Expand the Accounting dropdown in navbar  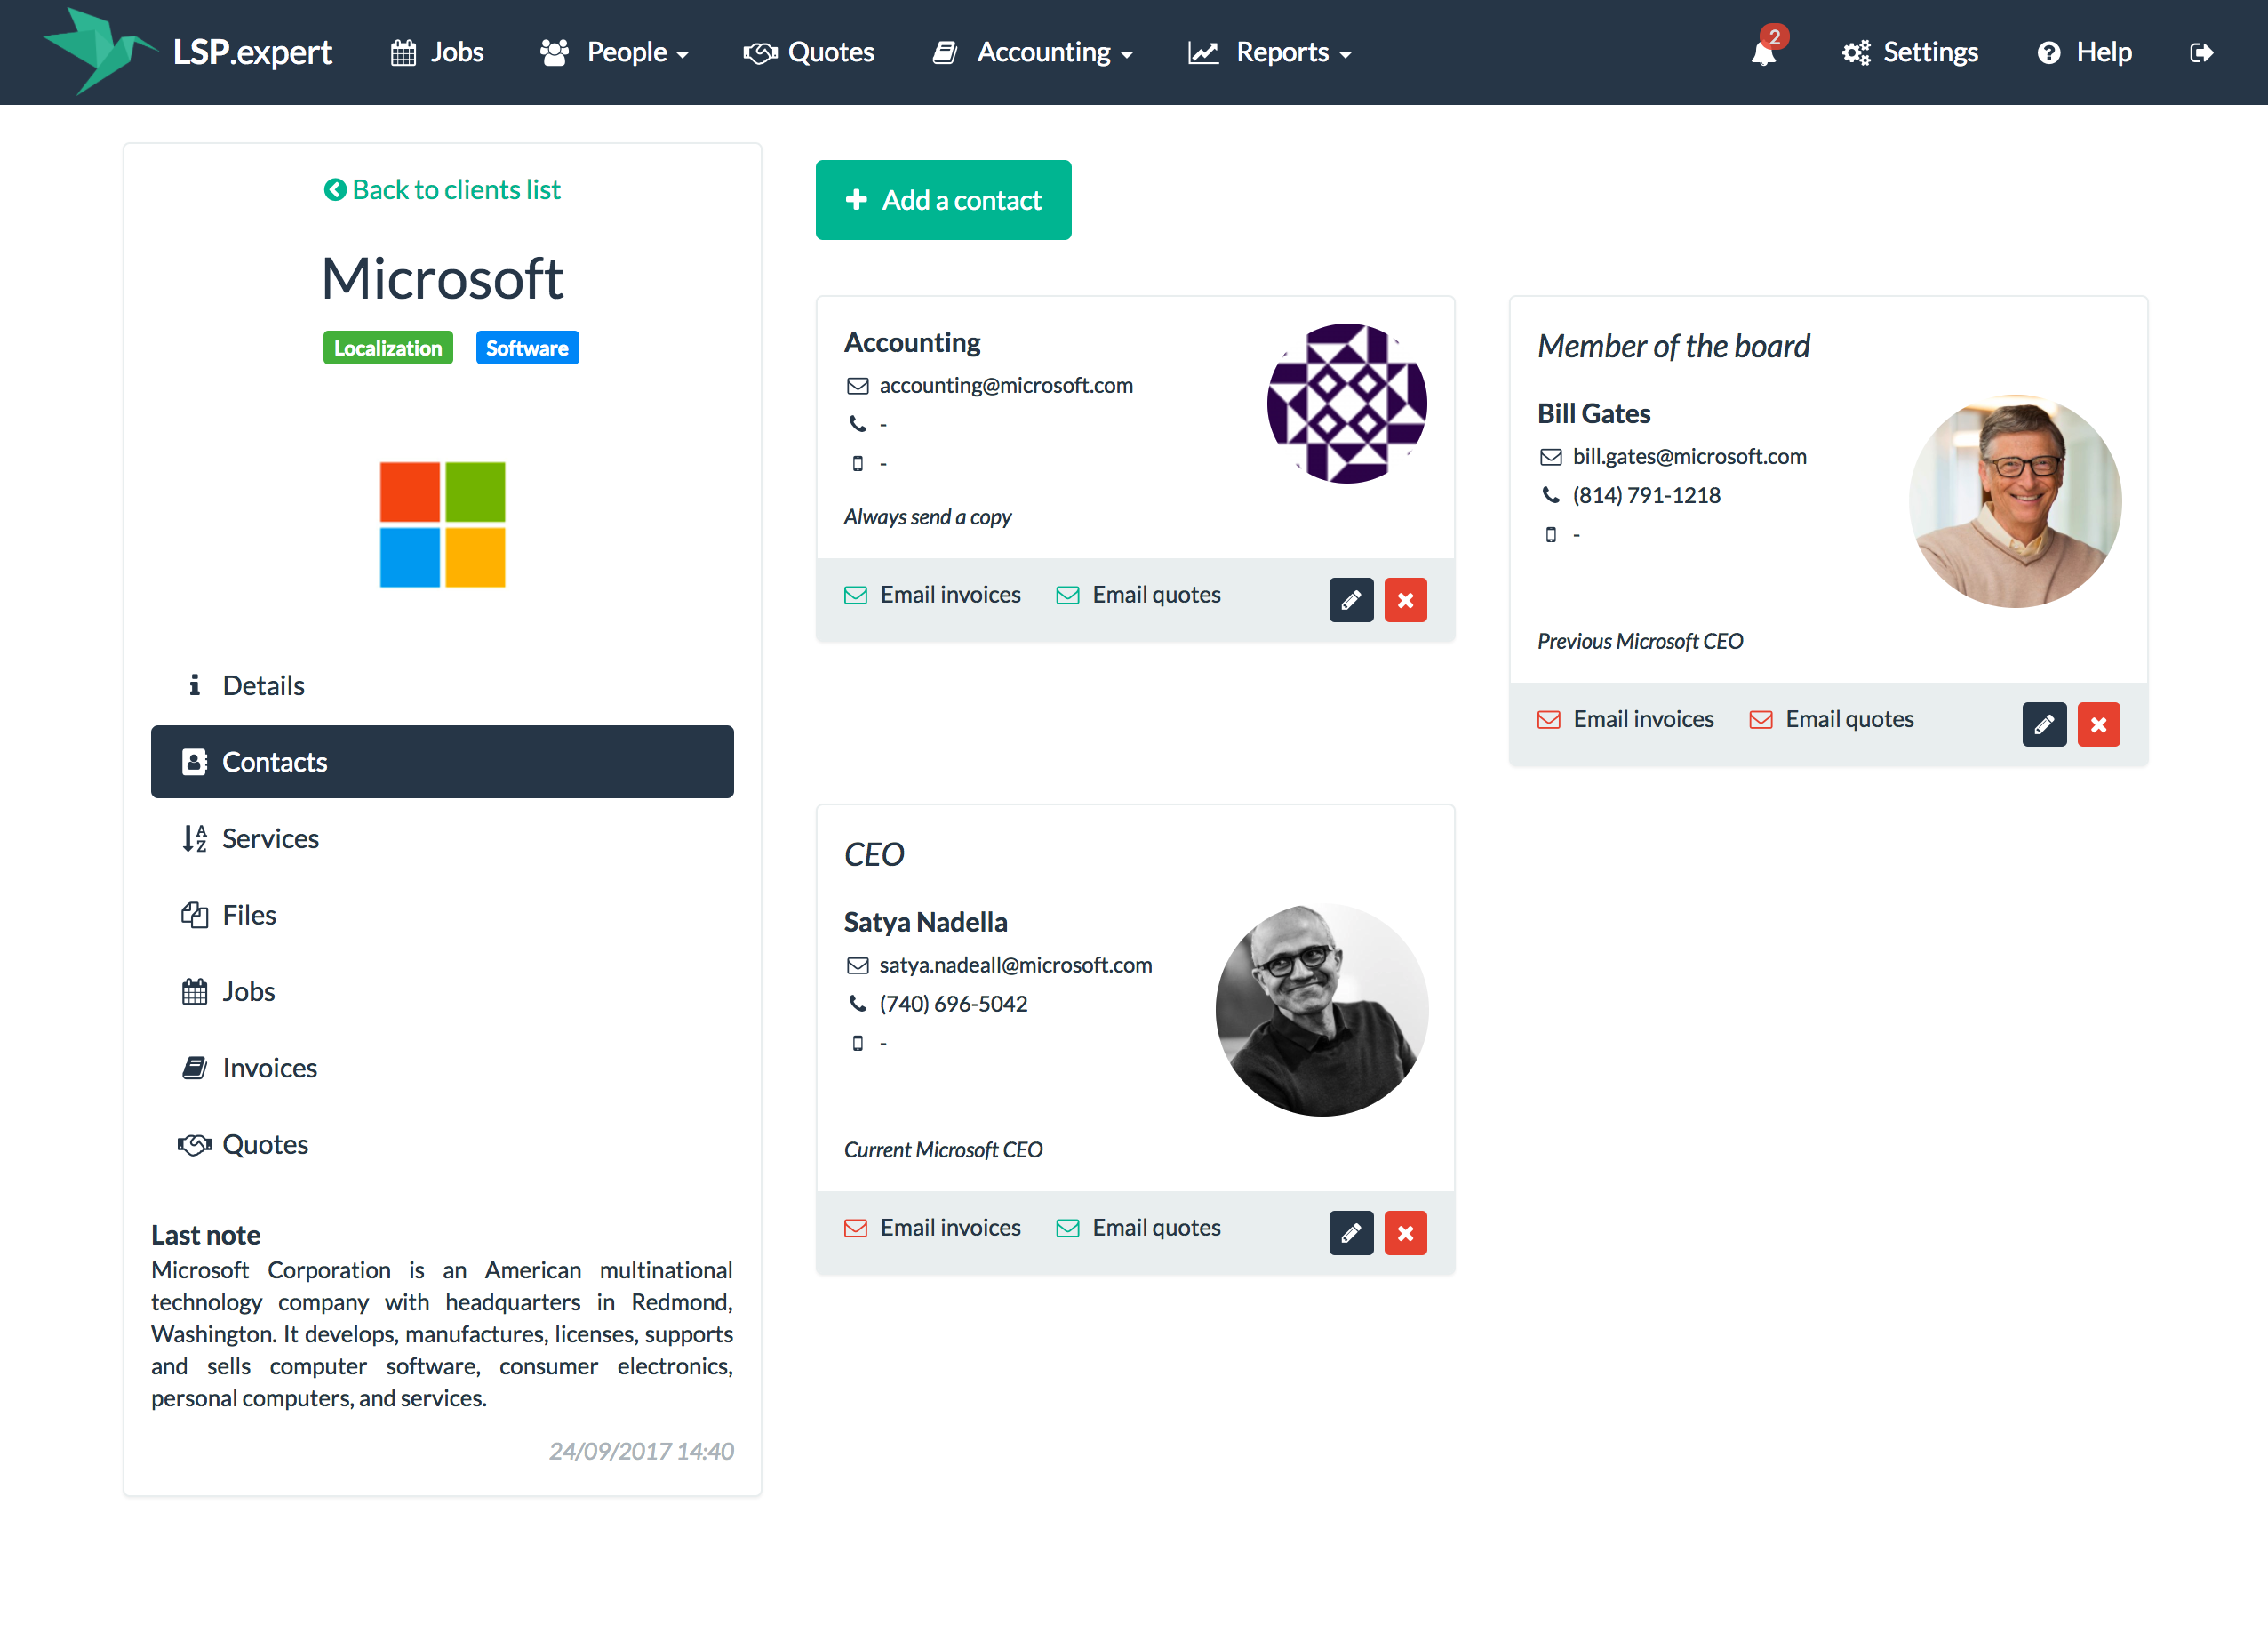coord(1033,52)
